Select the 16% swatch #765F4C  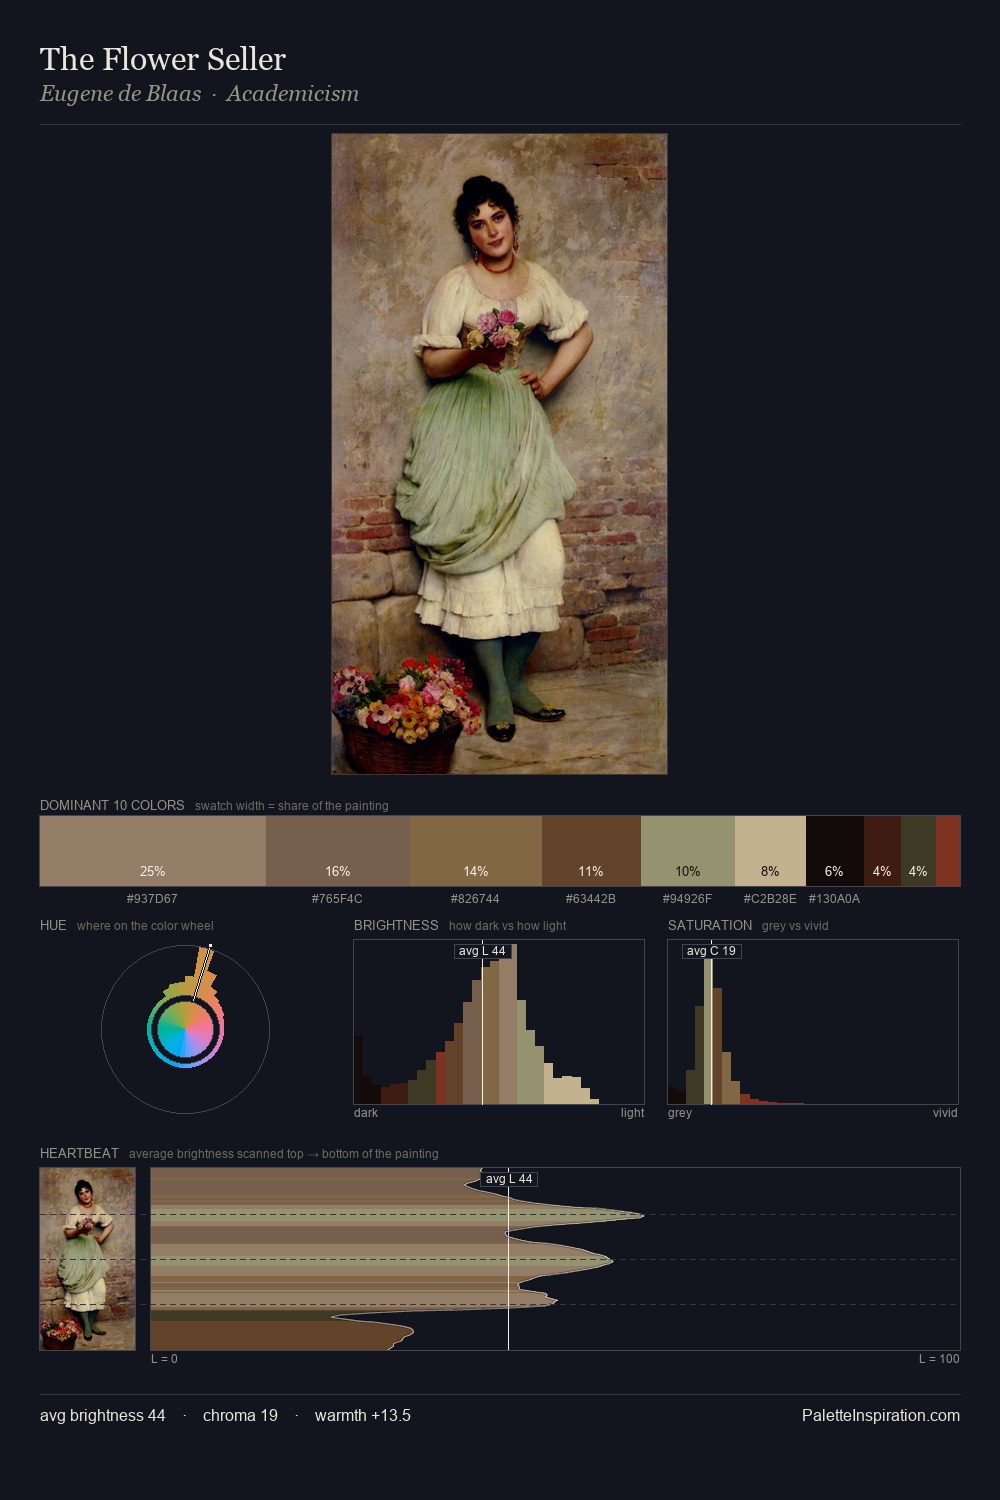[338, 851]
